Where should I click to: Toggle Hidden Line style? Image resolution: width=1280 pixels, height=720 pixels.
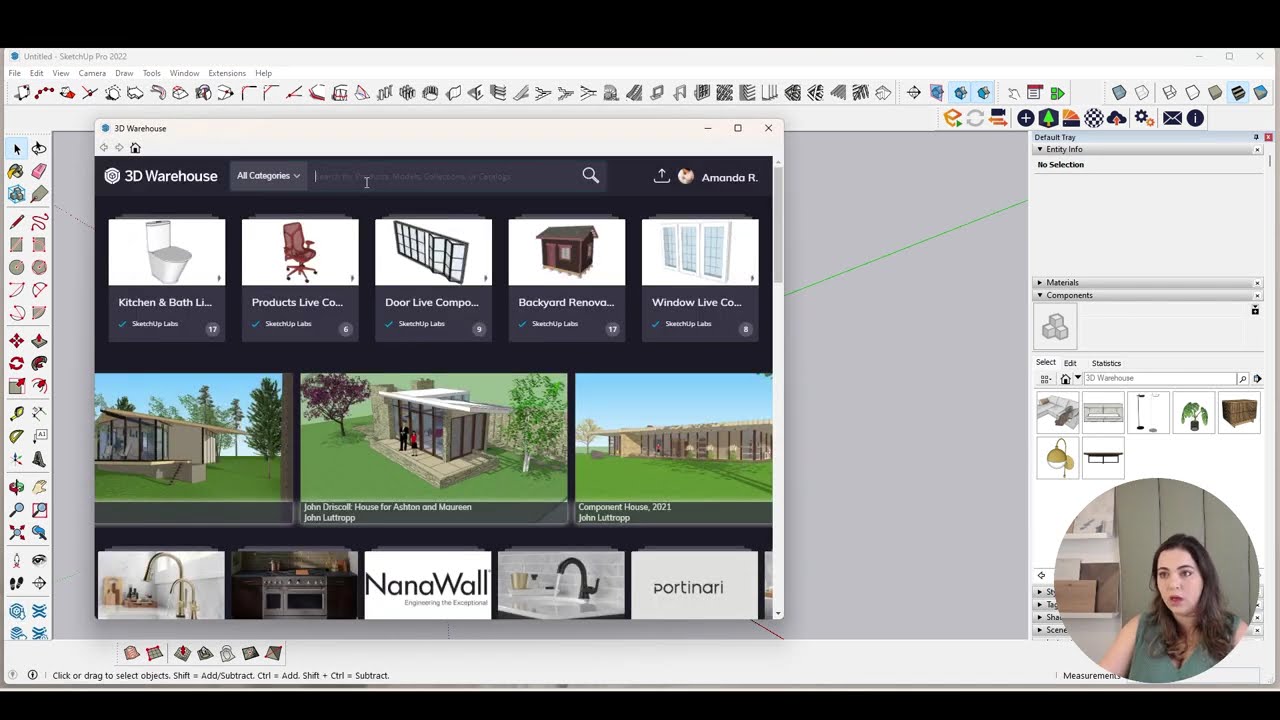(1192, 93)
